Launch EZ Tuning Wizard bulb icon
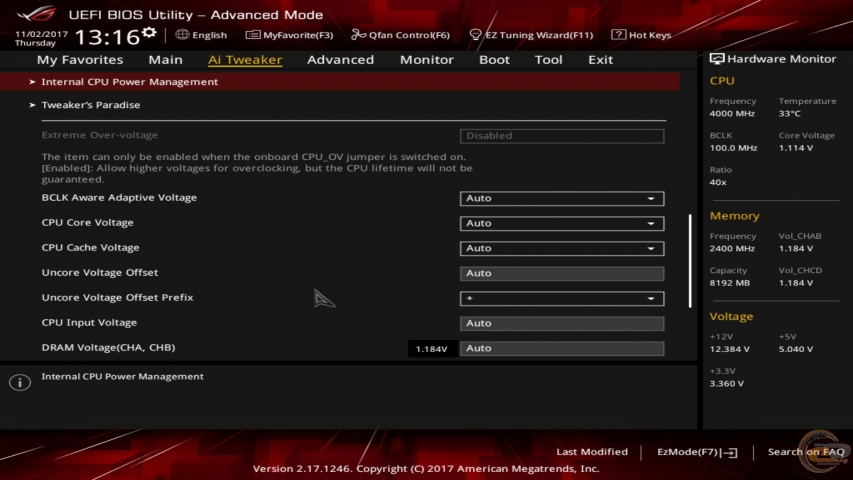This screenshot has height=480, width=853. pos(475,35)
